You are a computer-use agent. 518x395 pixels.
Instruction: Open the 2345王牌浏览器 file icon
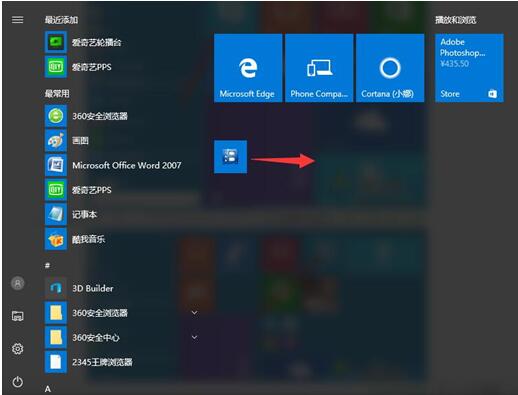point(56,362)
